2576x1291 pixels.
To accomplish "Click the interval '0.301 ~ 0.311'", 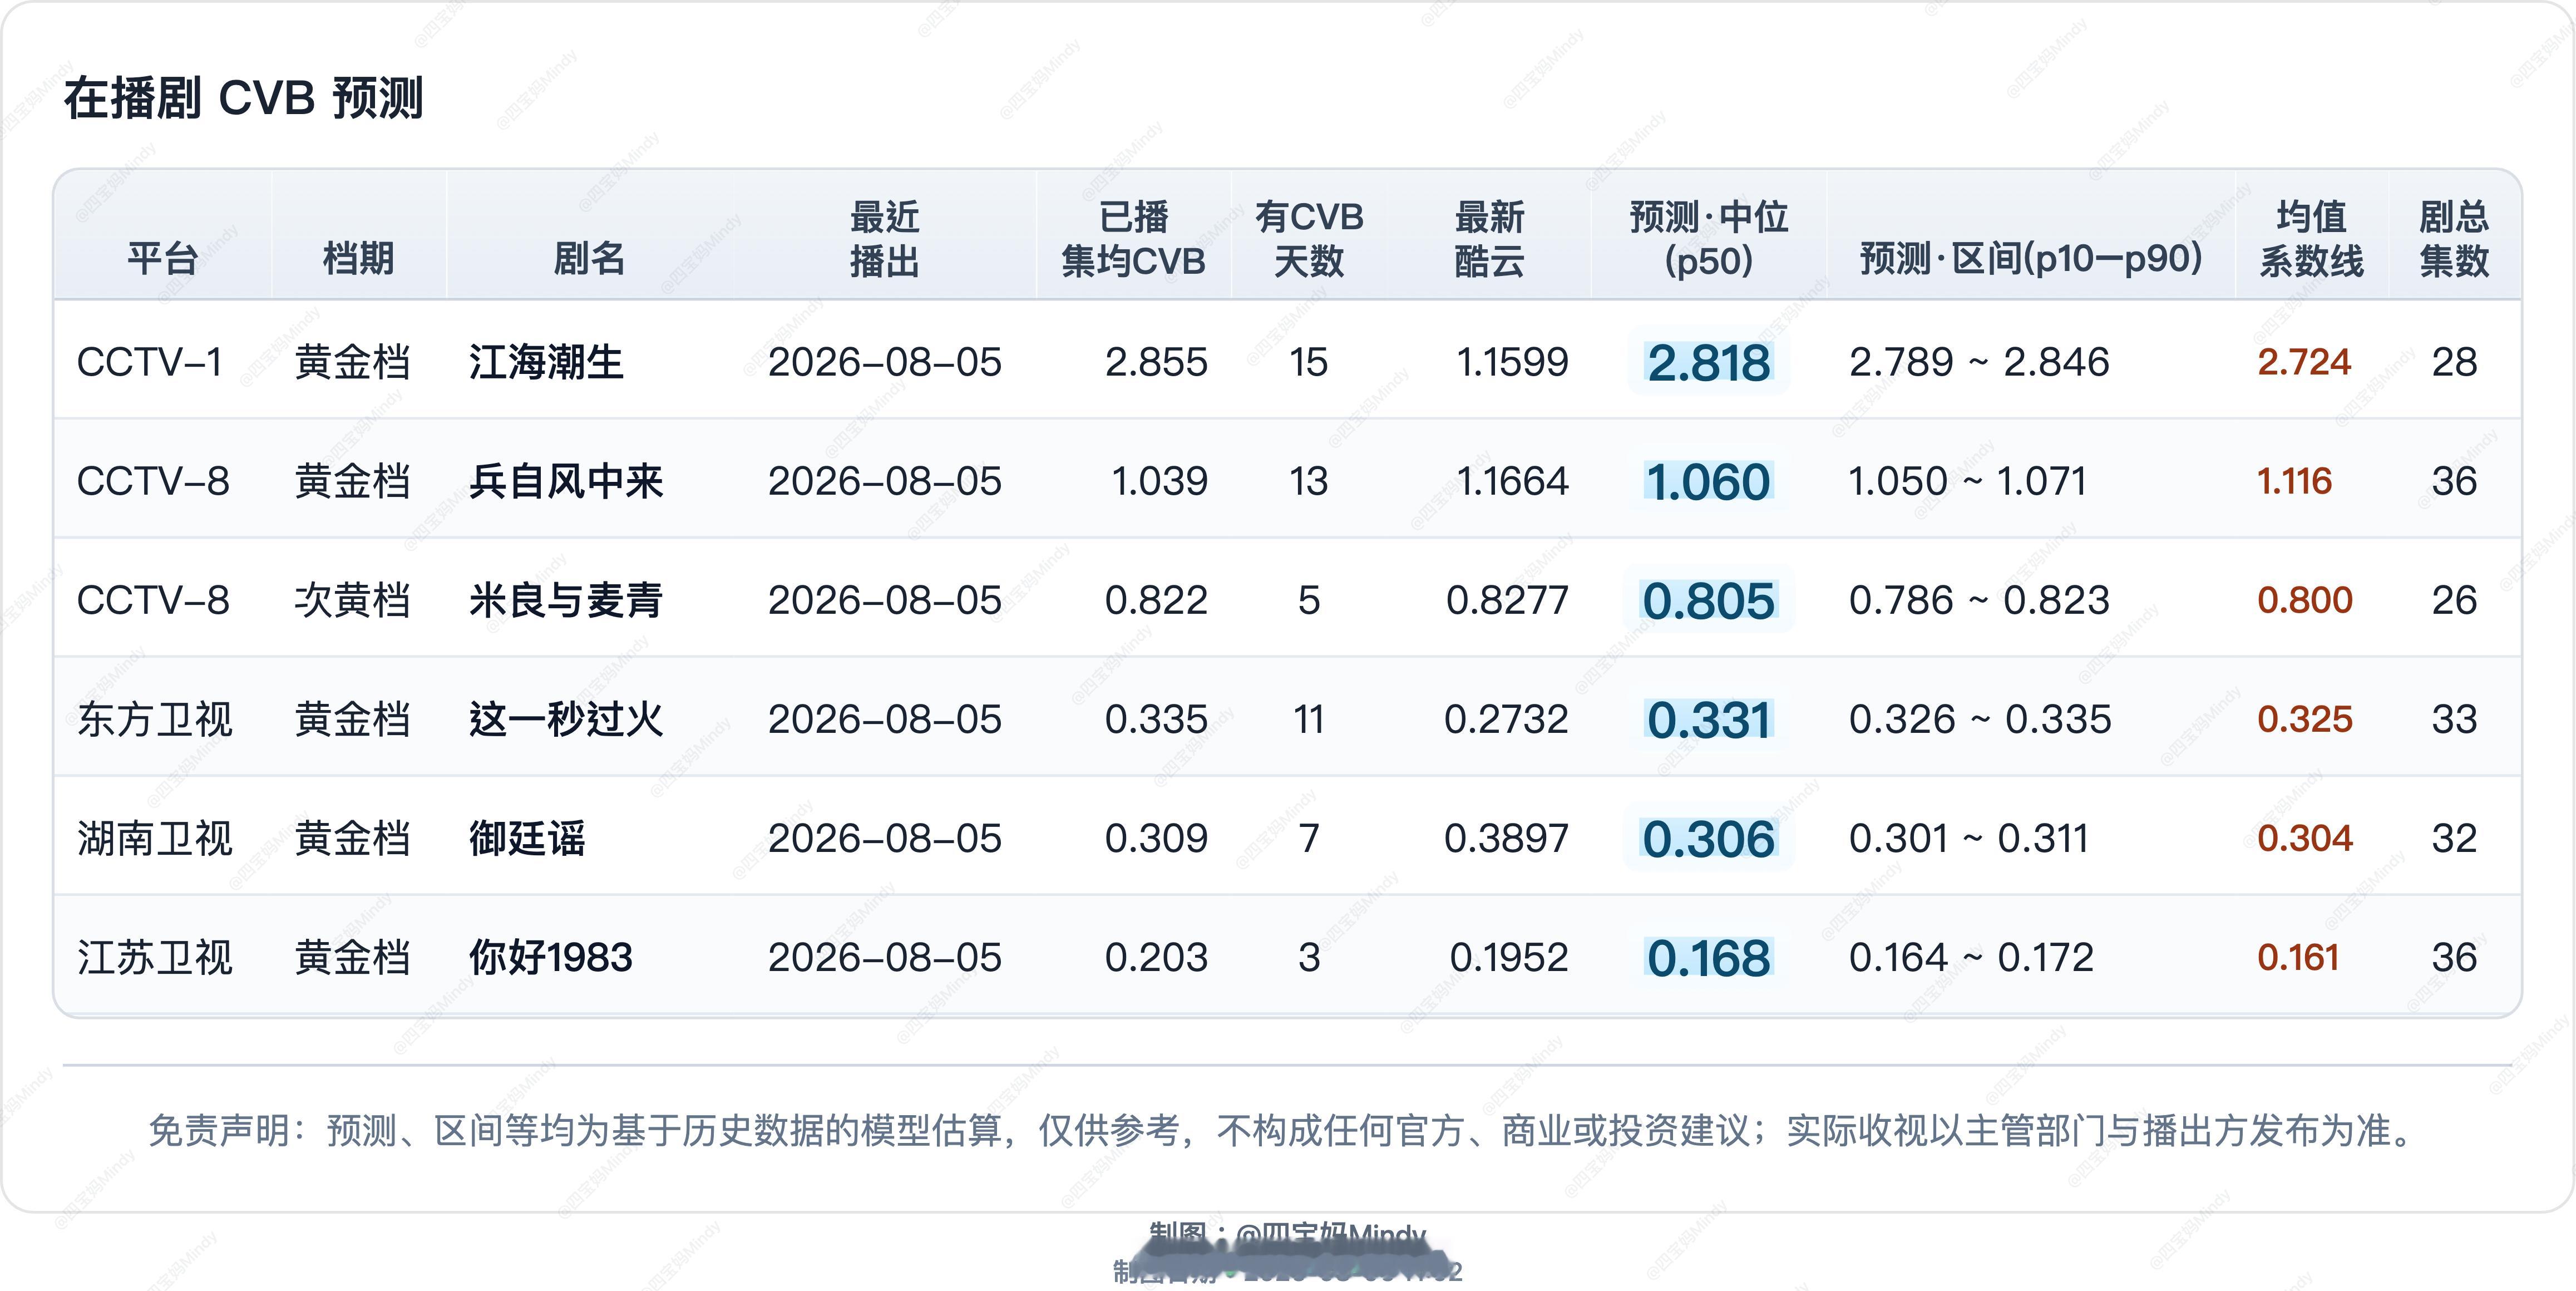I will point(1968,838).
